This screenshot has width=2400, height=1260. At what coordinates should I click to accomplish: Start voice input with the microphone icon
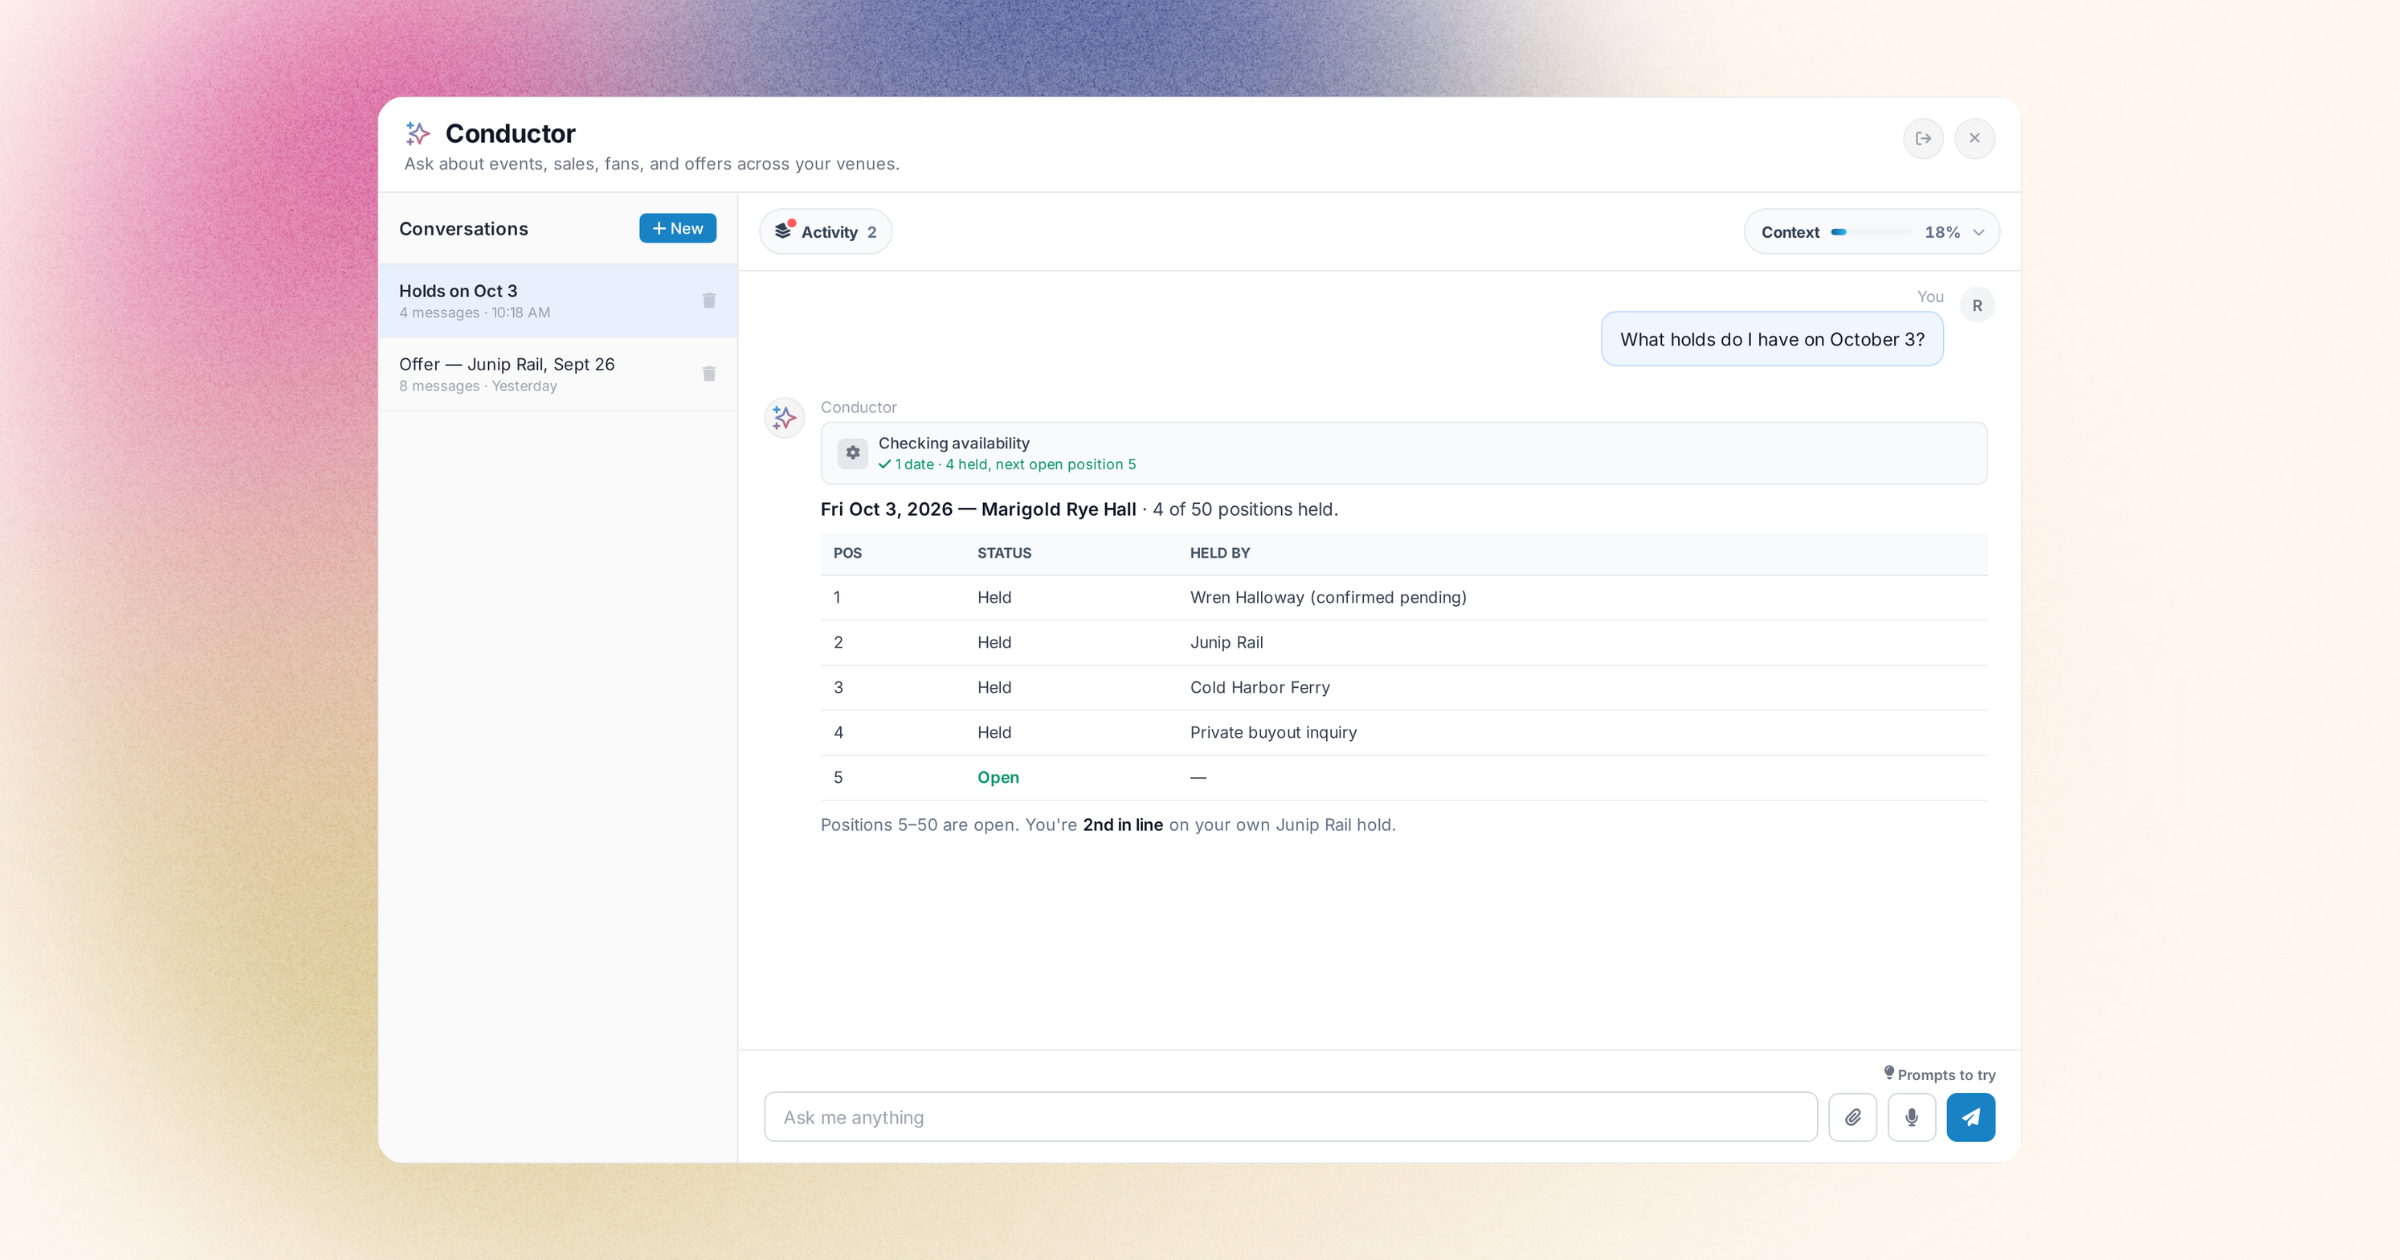tap(1912, 1117)
